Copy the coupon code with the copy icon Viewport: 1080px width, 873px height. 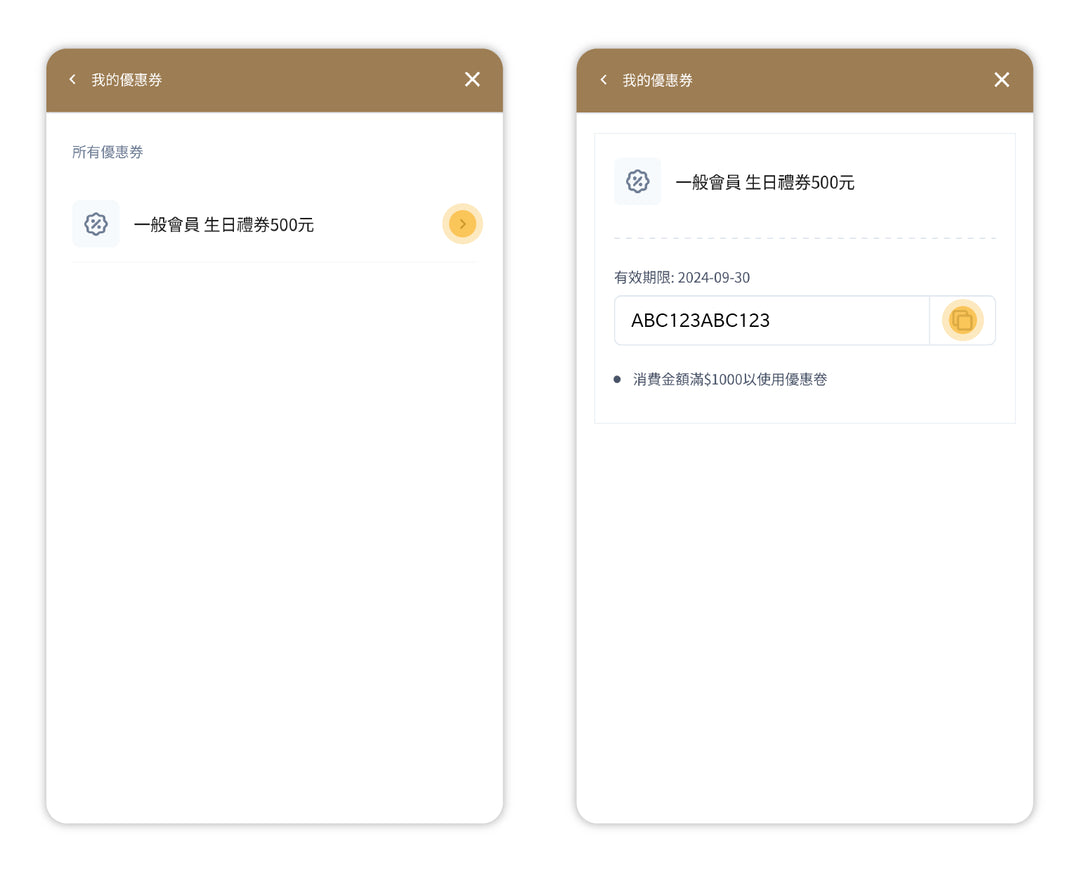point(962,321)
